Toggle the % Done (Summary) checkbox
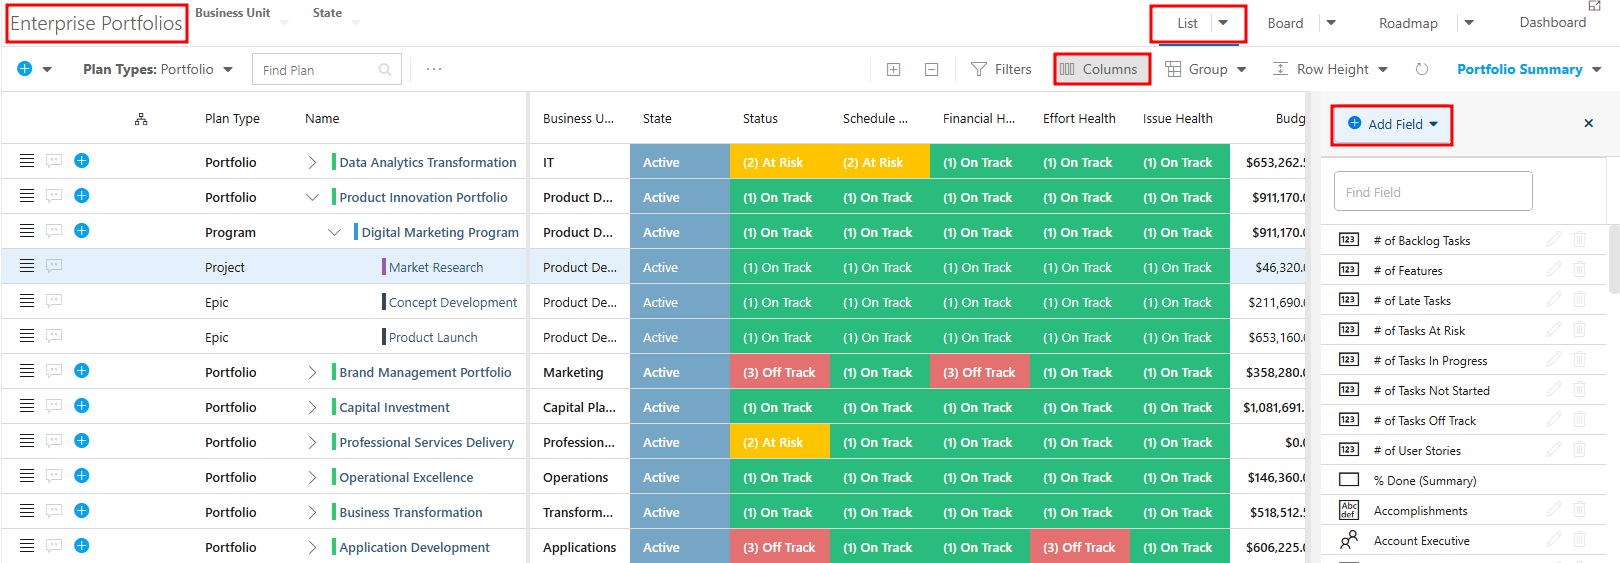This screenshot has height=563, width=1620. point(1349,480)
